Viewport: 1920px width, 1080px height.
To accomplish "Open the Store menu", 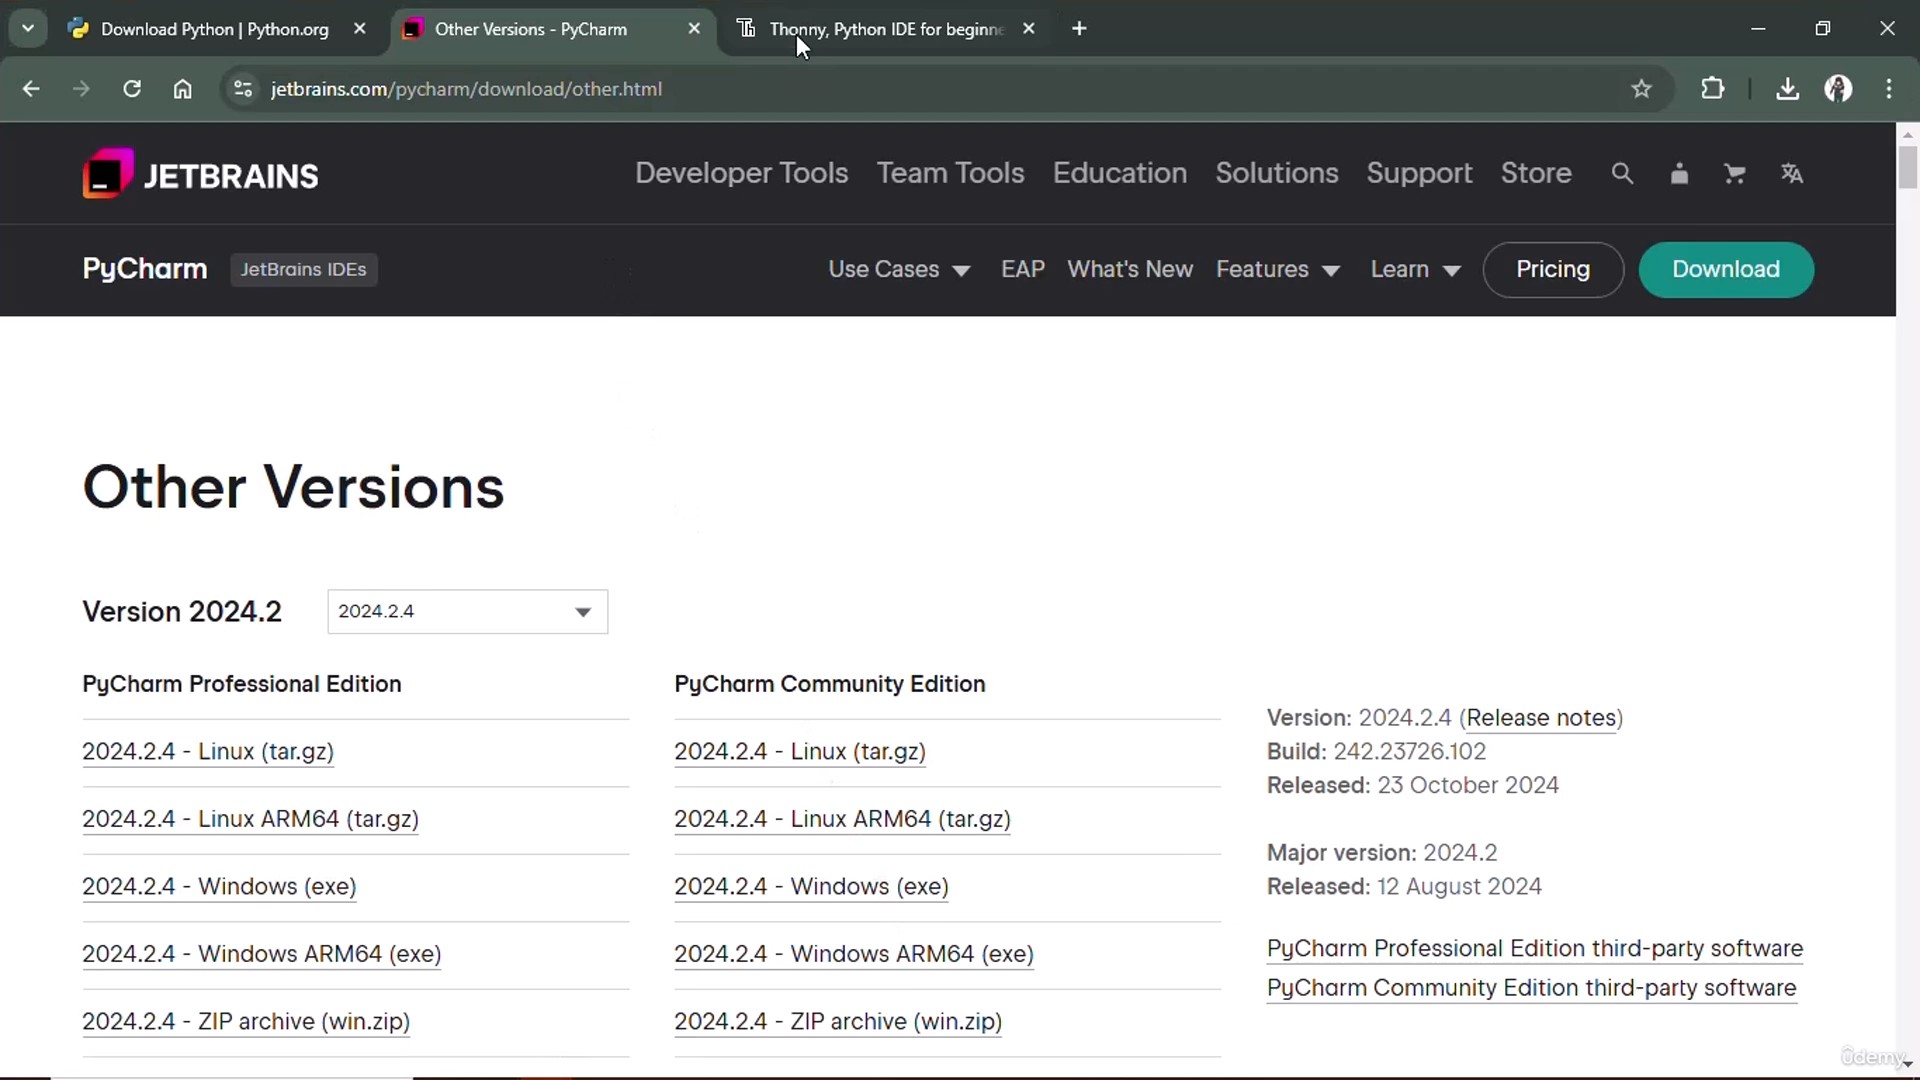I will coord(1536,173).
